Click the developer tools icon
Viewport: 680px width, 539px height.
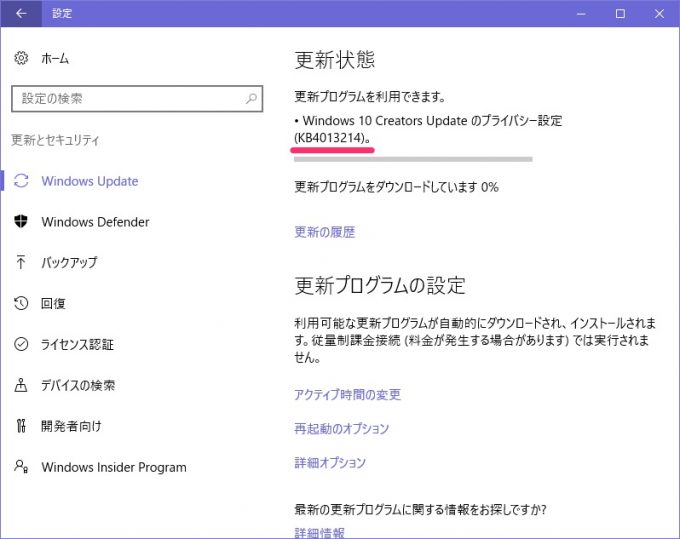pyautogui.click(x=21, y=426)
